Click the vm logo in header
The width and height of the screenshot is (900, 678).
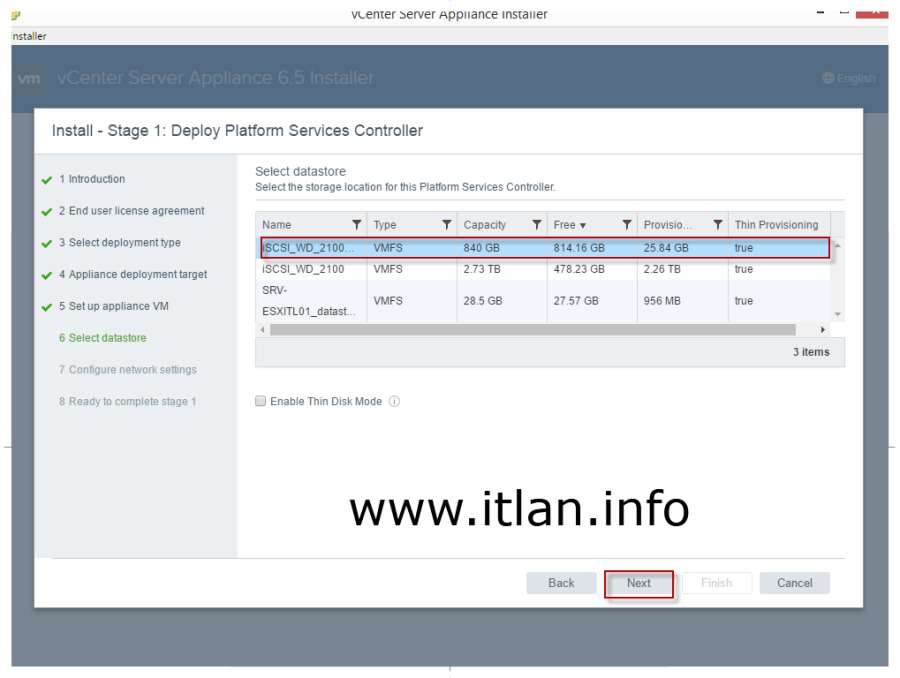30,78
